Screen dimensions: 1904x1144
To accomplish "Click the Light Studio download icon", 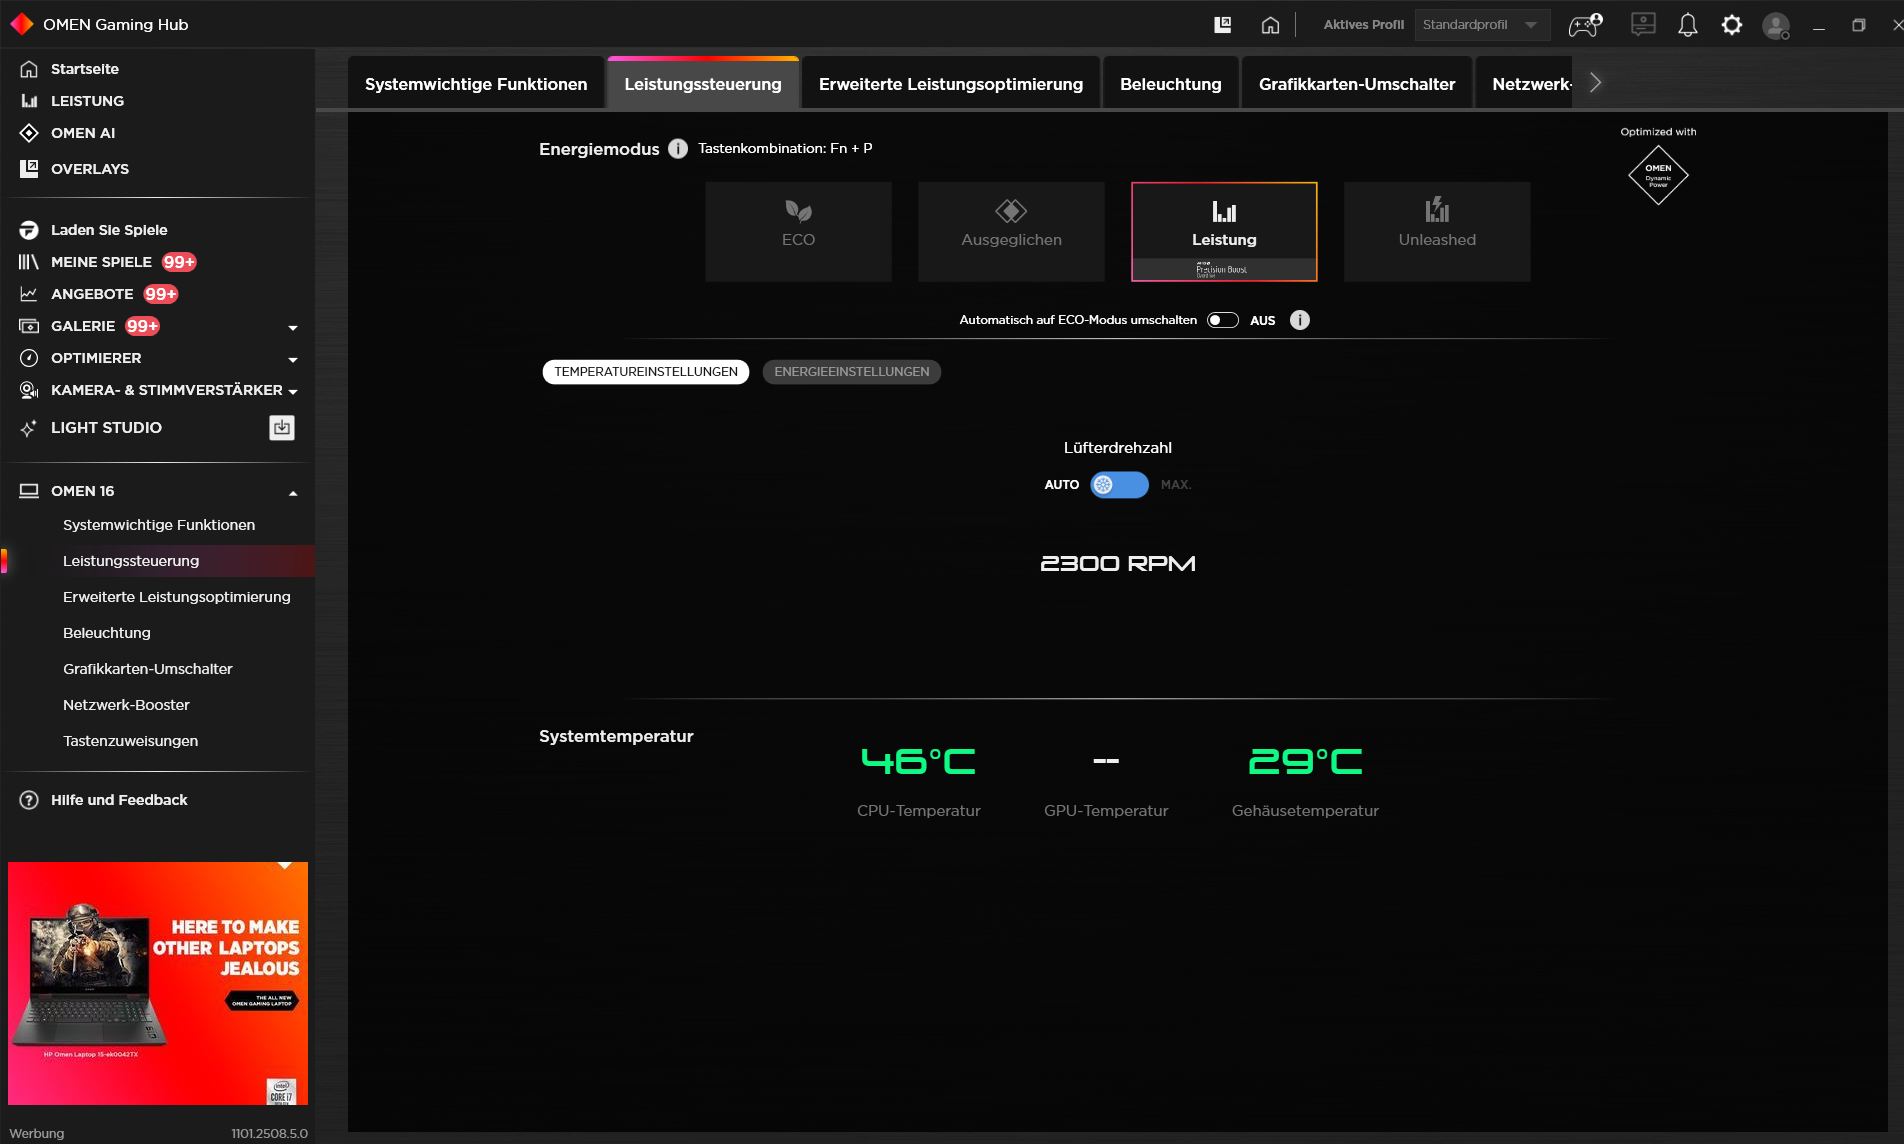I will [282, 428].
